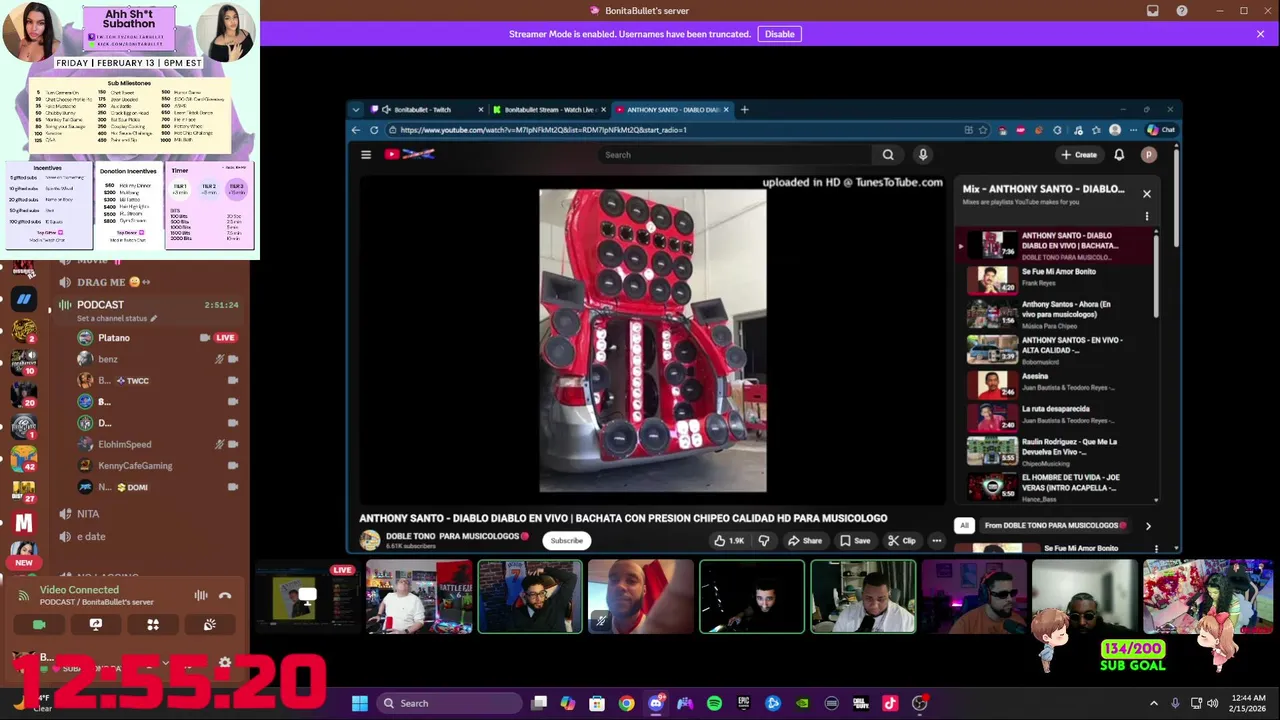Toggle Discord camera in voice panel

38,624
